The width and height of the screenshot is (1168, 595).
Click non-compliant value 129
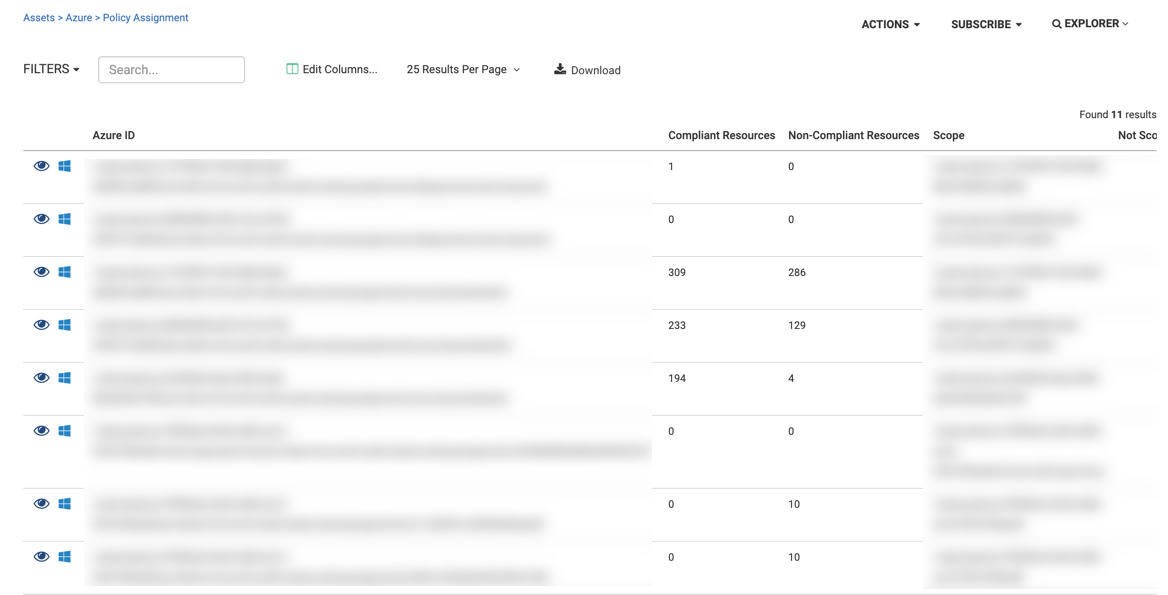[x=797, y=325]
